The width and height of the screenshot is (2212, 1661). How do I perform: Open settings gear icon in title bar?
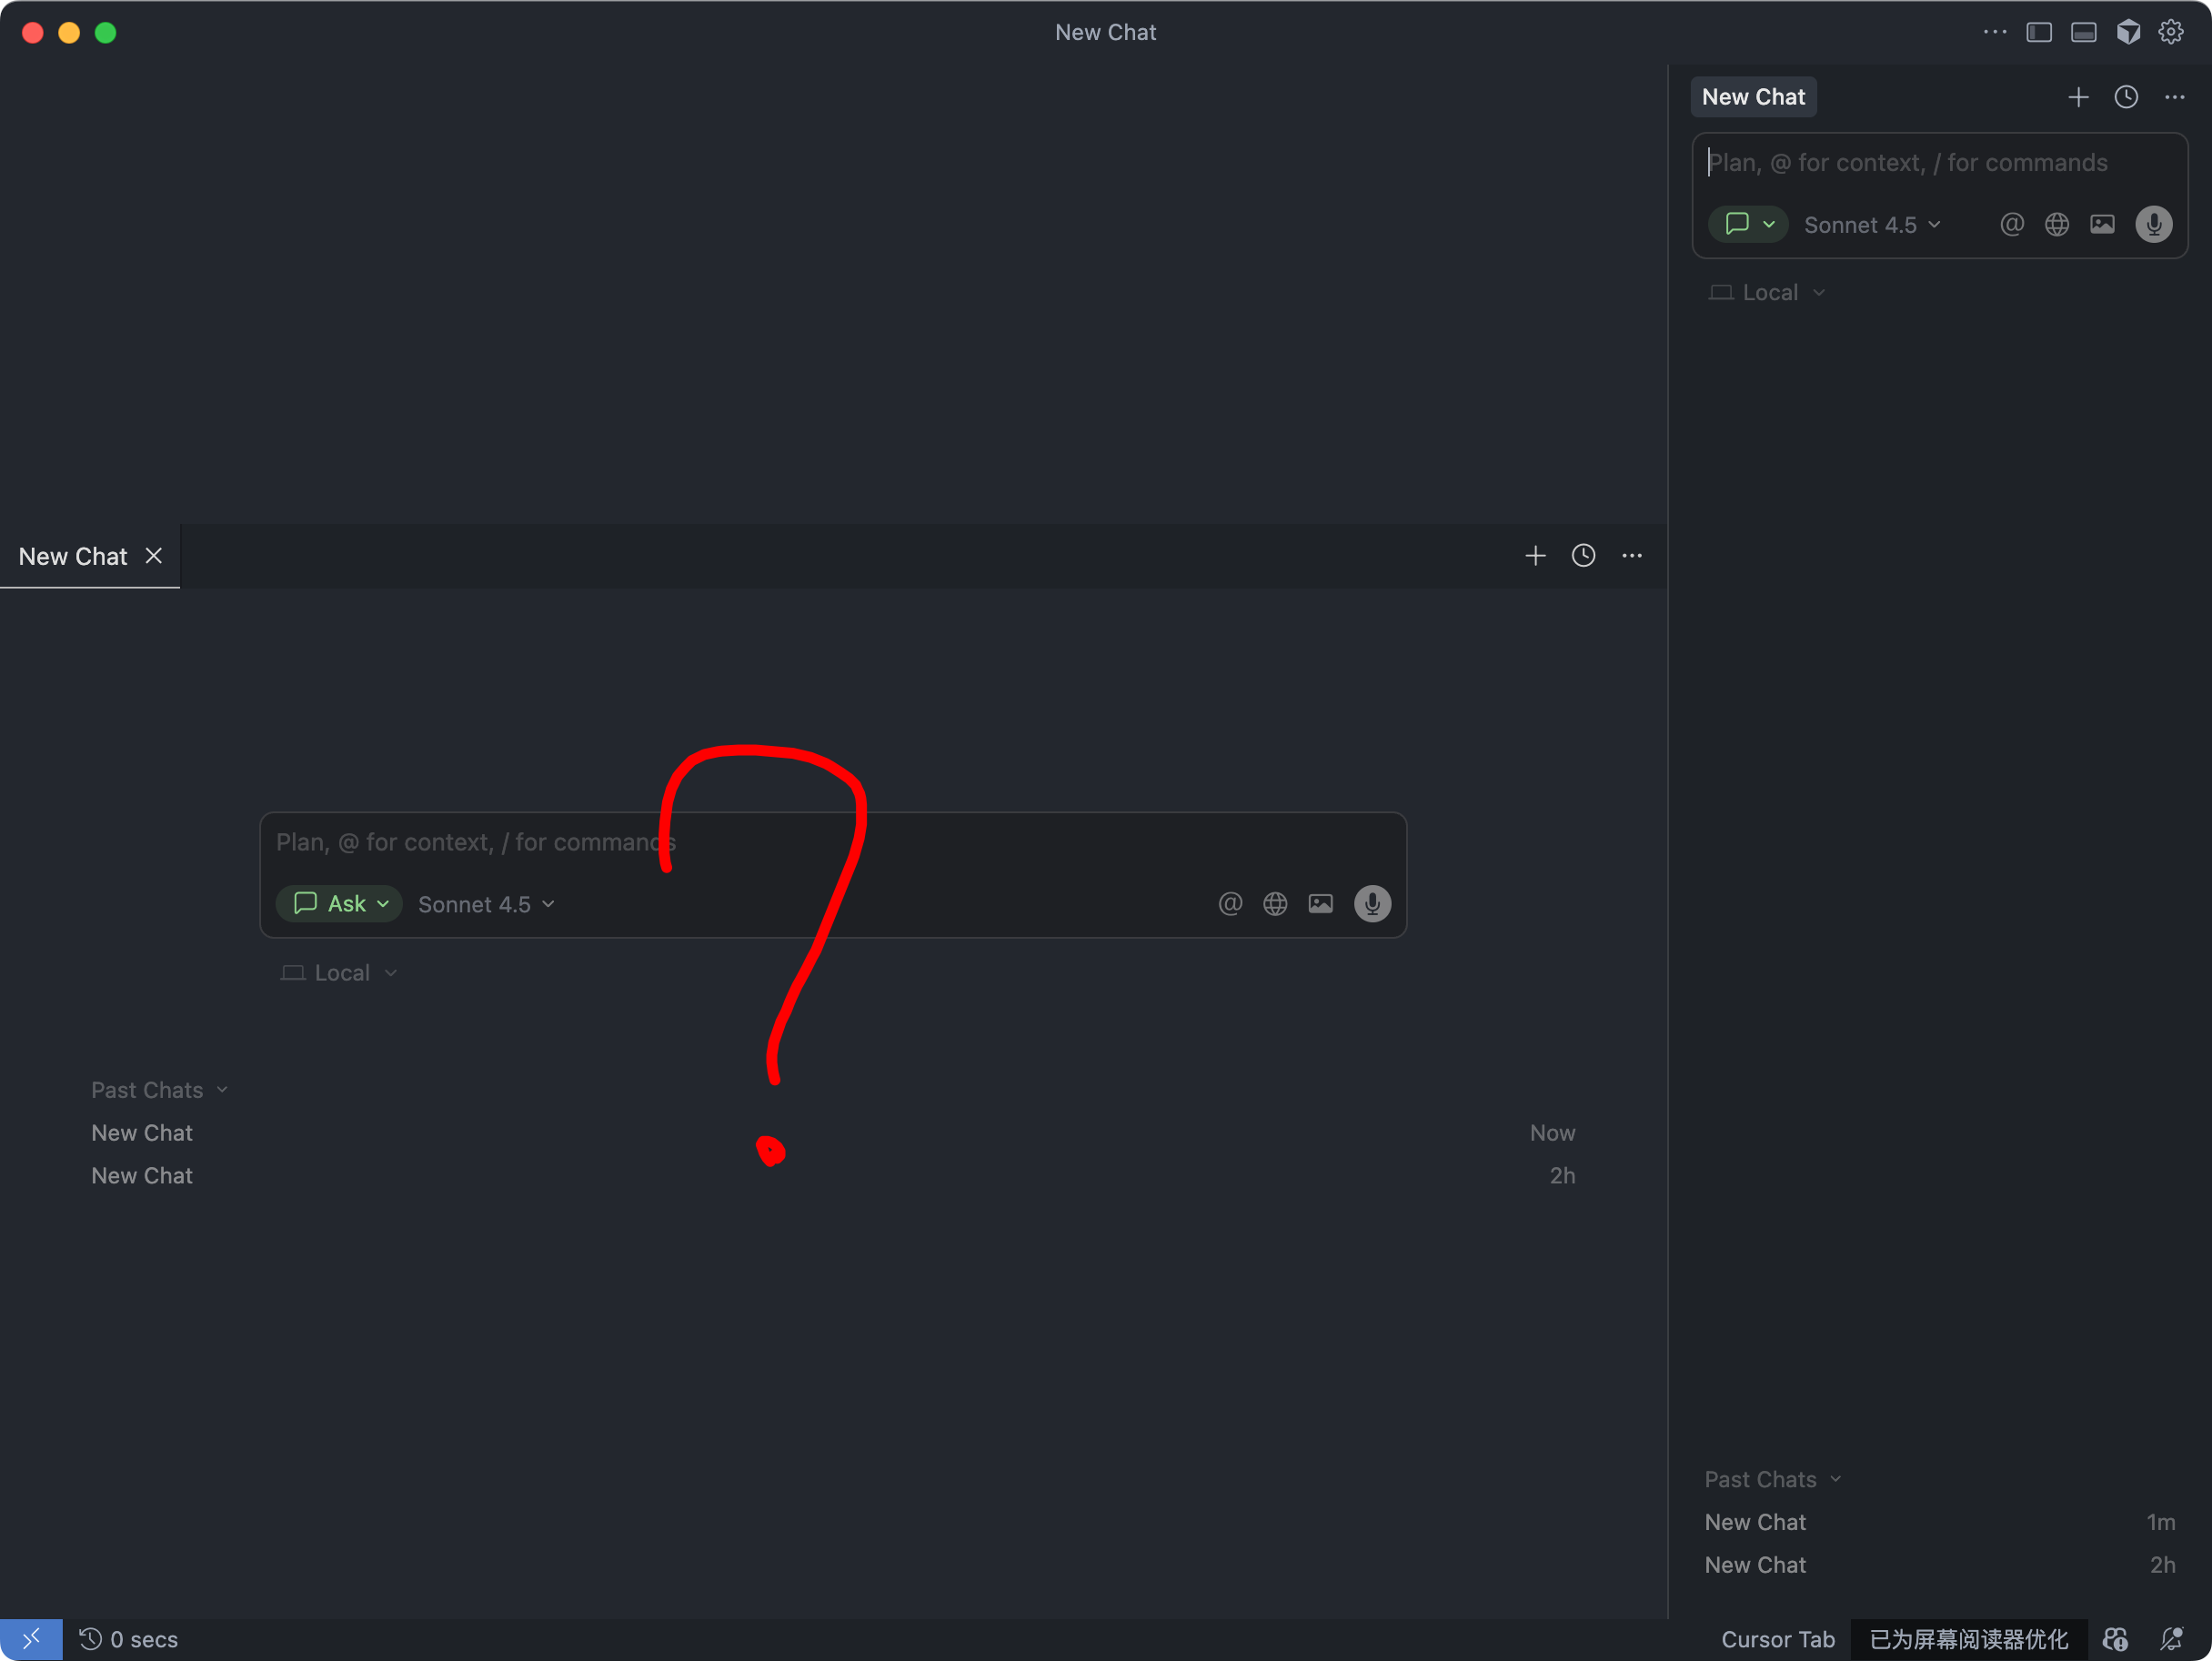click(2170, 32)
